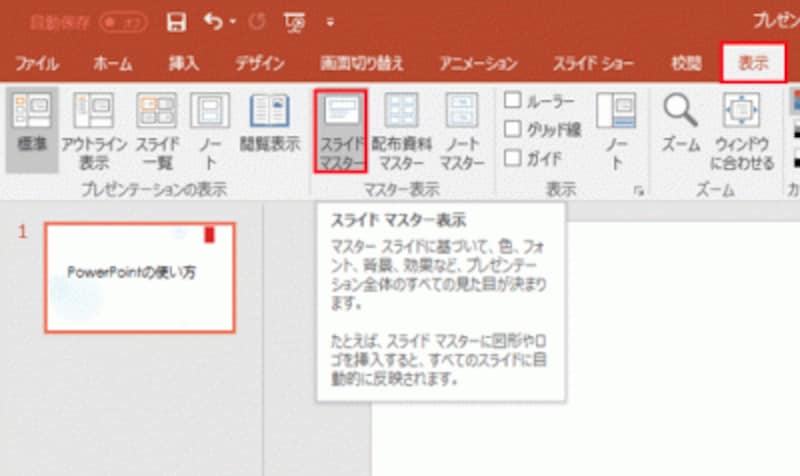The height and width of the screenshot is (476, 800).
Task: Open ノート page view in presentation views
Action: (210, 131)
